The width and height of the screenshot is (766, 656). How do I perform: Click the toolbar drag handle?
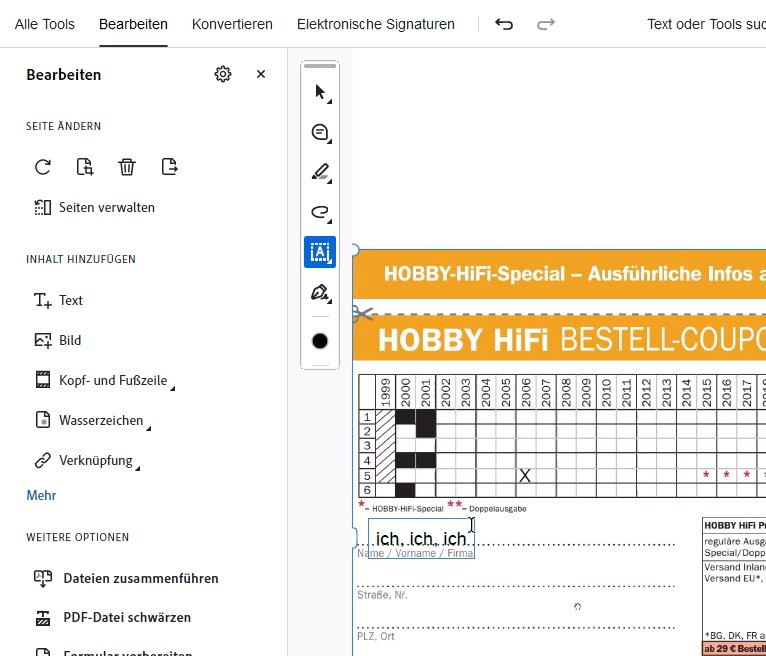pyautogui.click(x=320, y=66)
